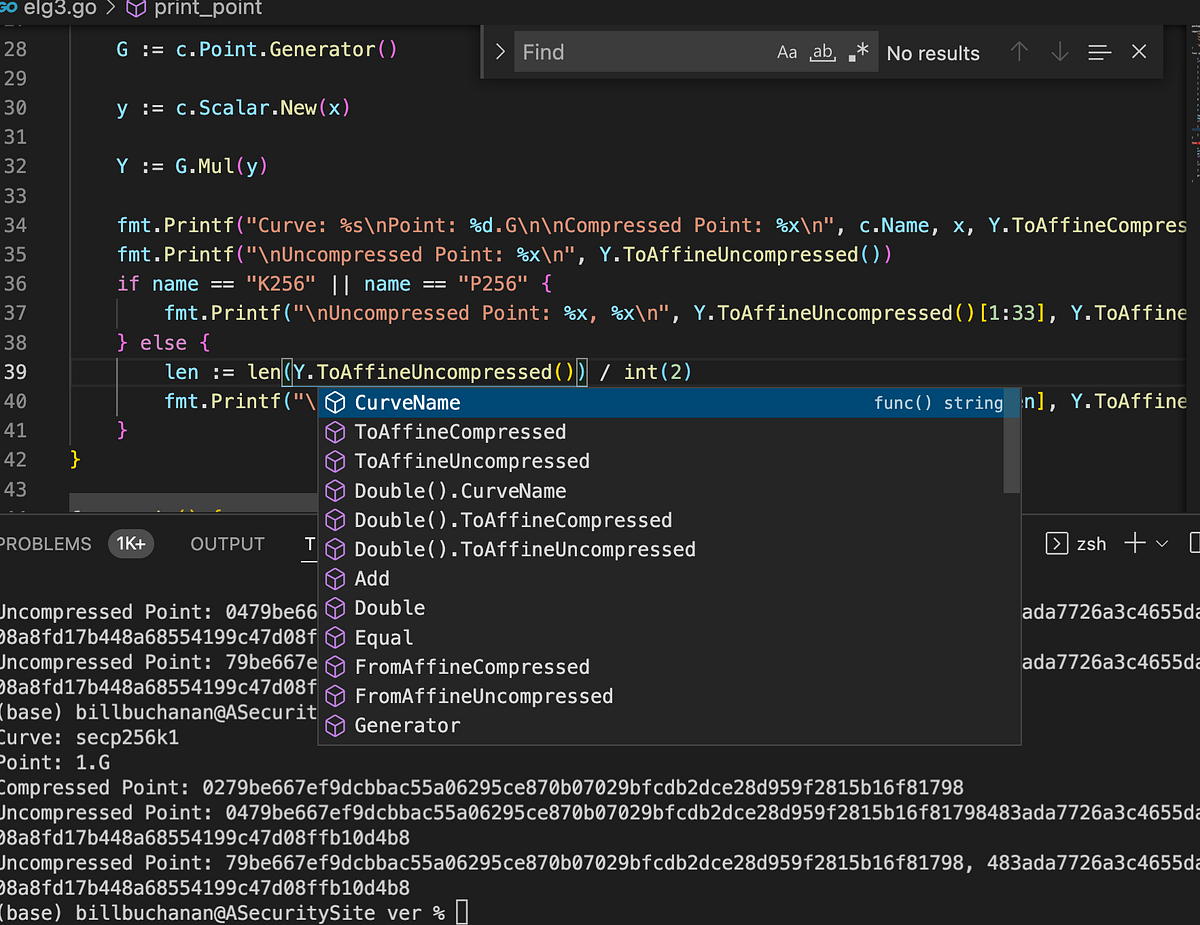1200x925 pixels.
Task: Click the icon beside Double().ToAffineCompressed suggestion
Action: pyautogui.click(x=336, y=520)
